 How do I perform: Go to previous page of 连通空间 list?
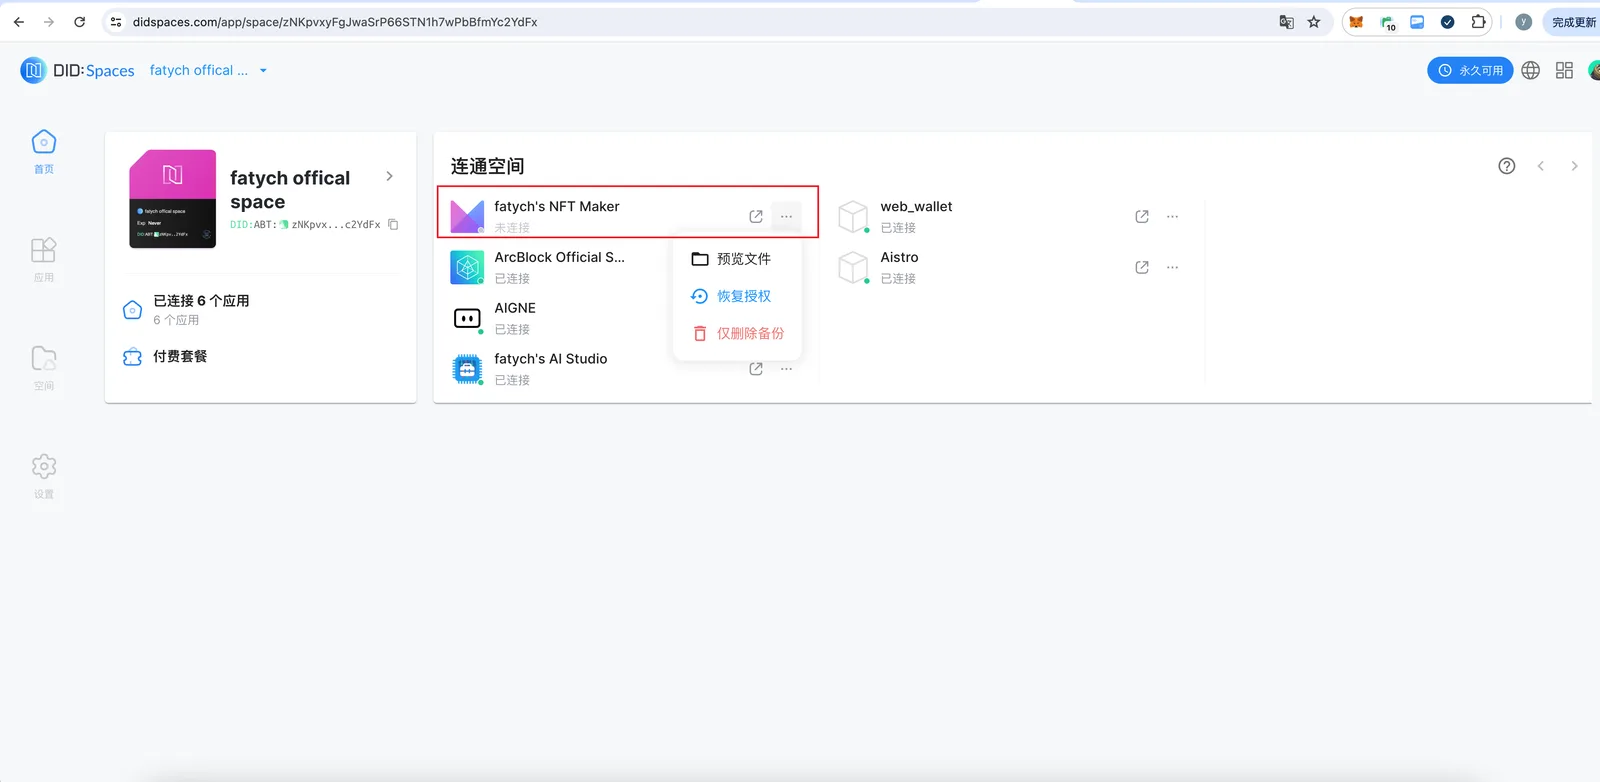pyautogui.click(x=1541, y=166)
